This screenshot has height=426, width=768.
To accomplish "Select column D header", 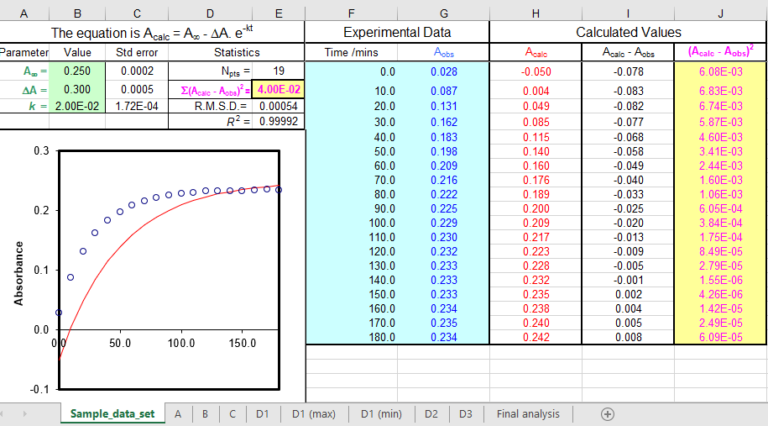I will pos(210,14).
